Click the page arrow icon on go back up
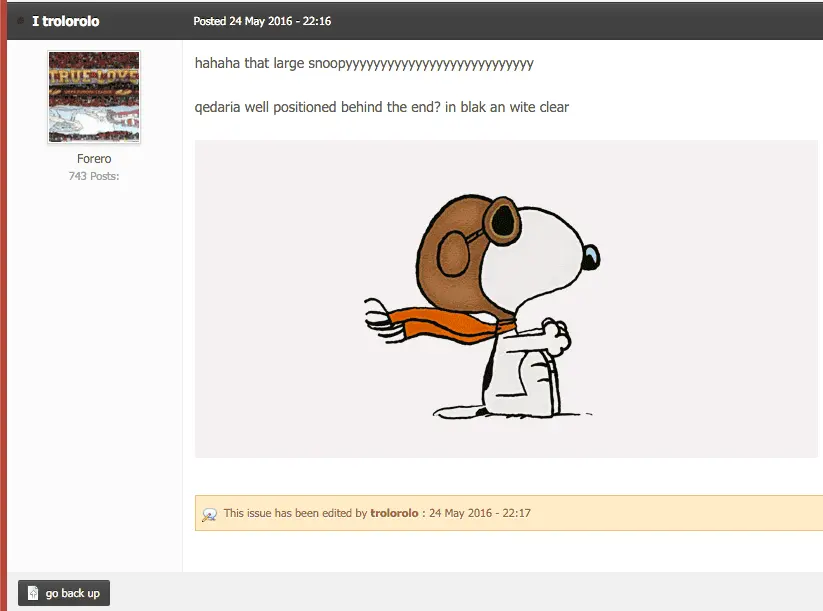The width and height of the screenshot is (823, 611). tap(33, 593)
